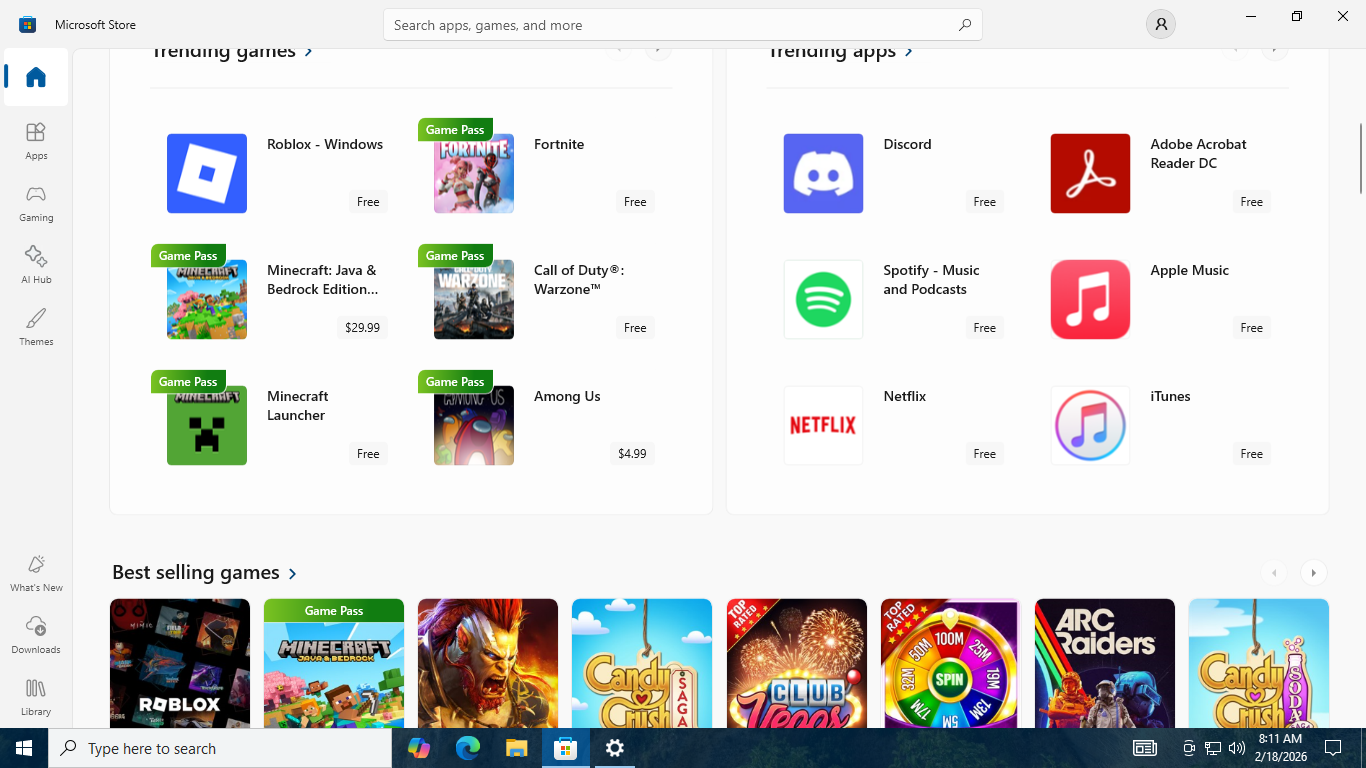Open the Candy Crush Soda thumbnail
Screen dimensions: 1366x768
coord(1259,663)
